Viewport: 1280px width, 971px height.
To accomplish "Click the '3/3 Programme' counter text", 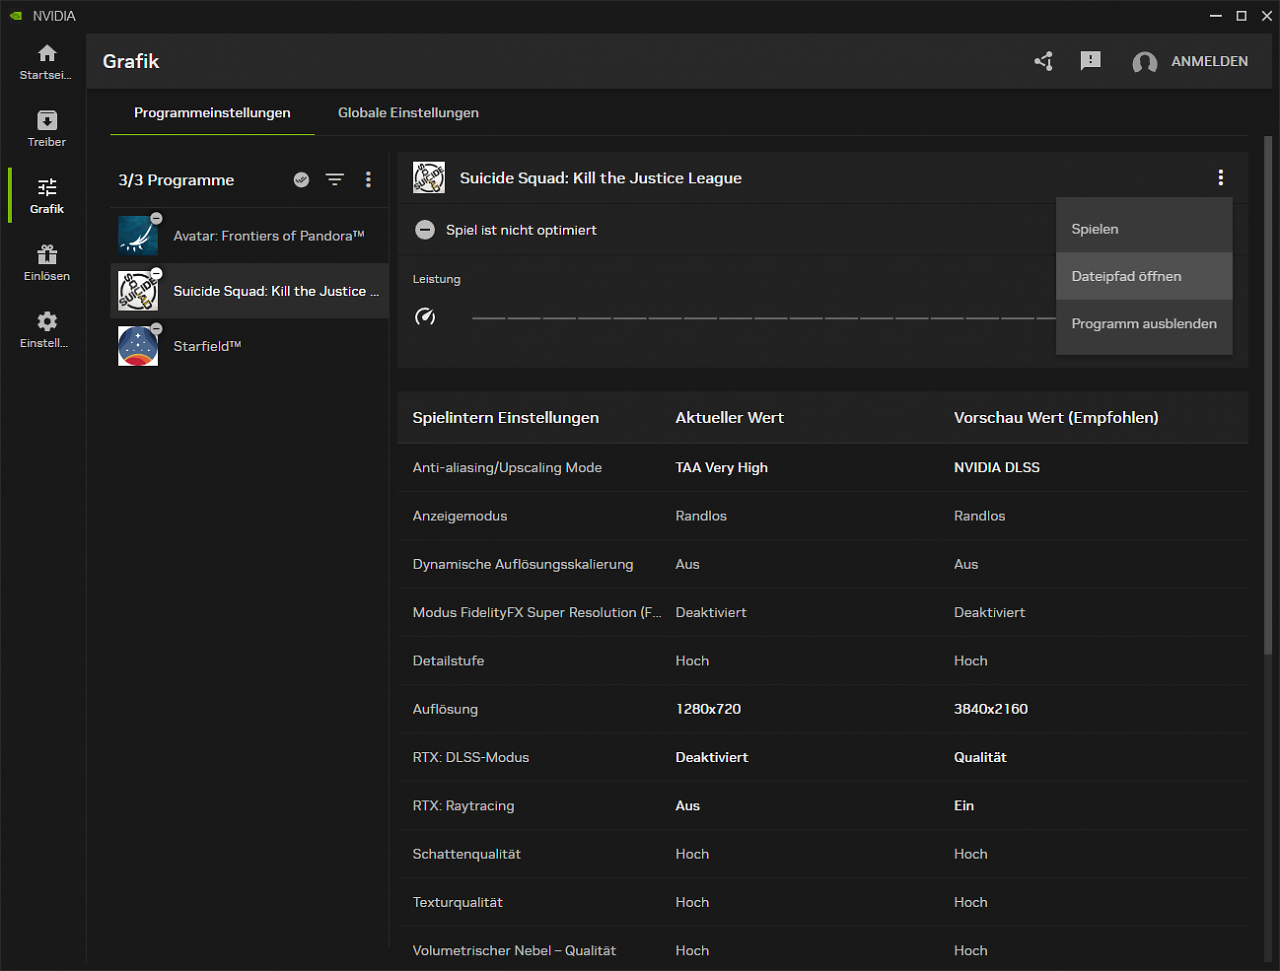I will (x=176, y=180).
